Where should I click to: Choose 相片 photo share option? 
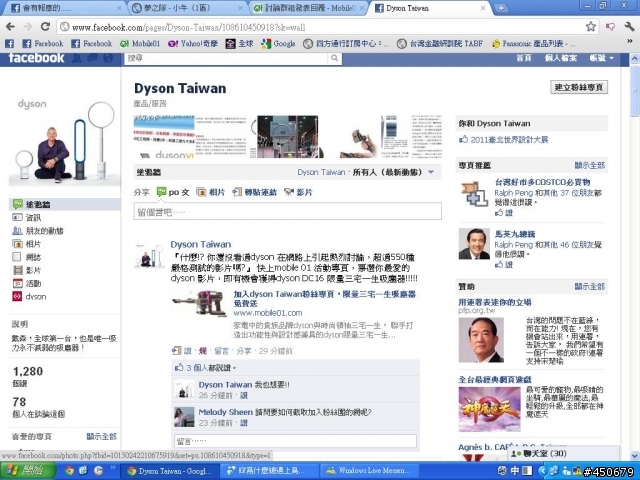211,192
